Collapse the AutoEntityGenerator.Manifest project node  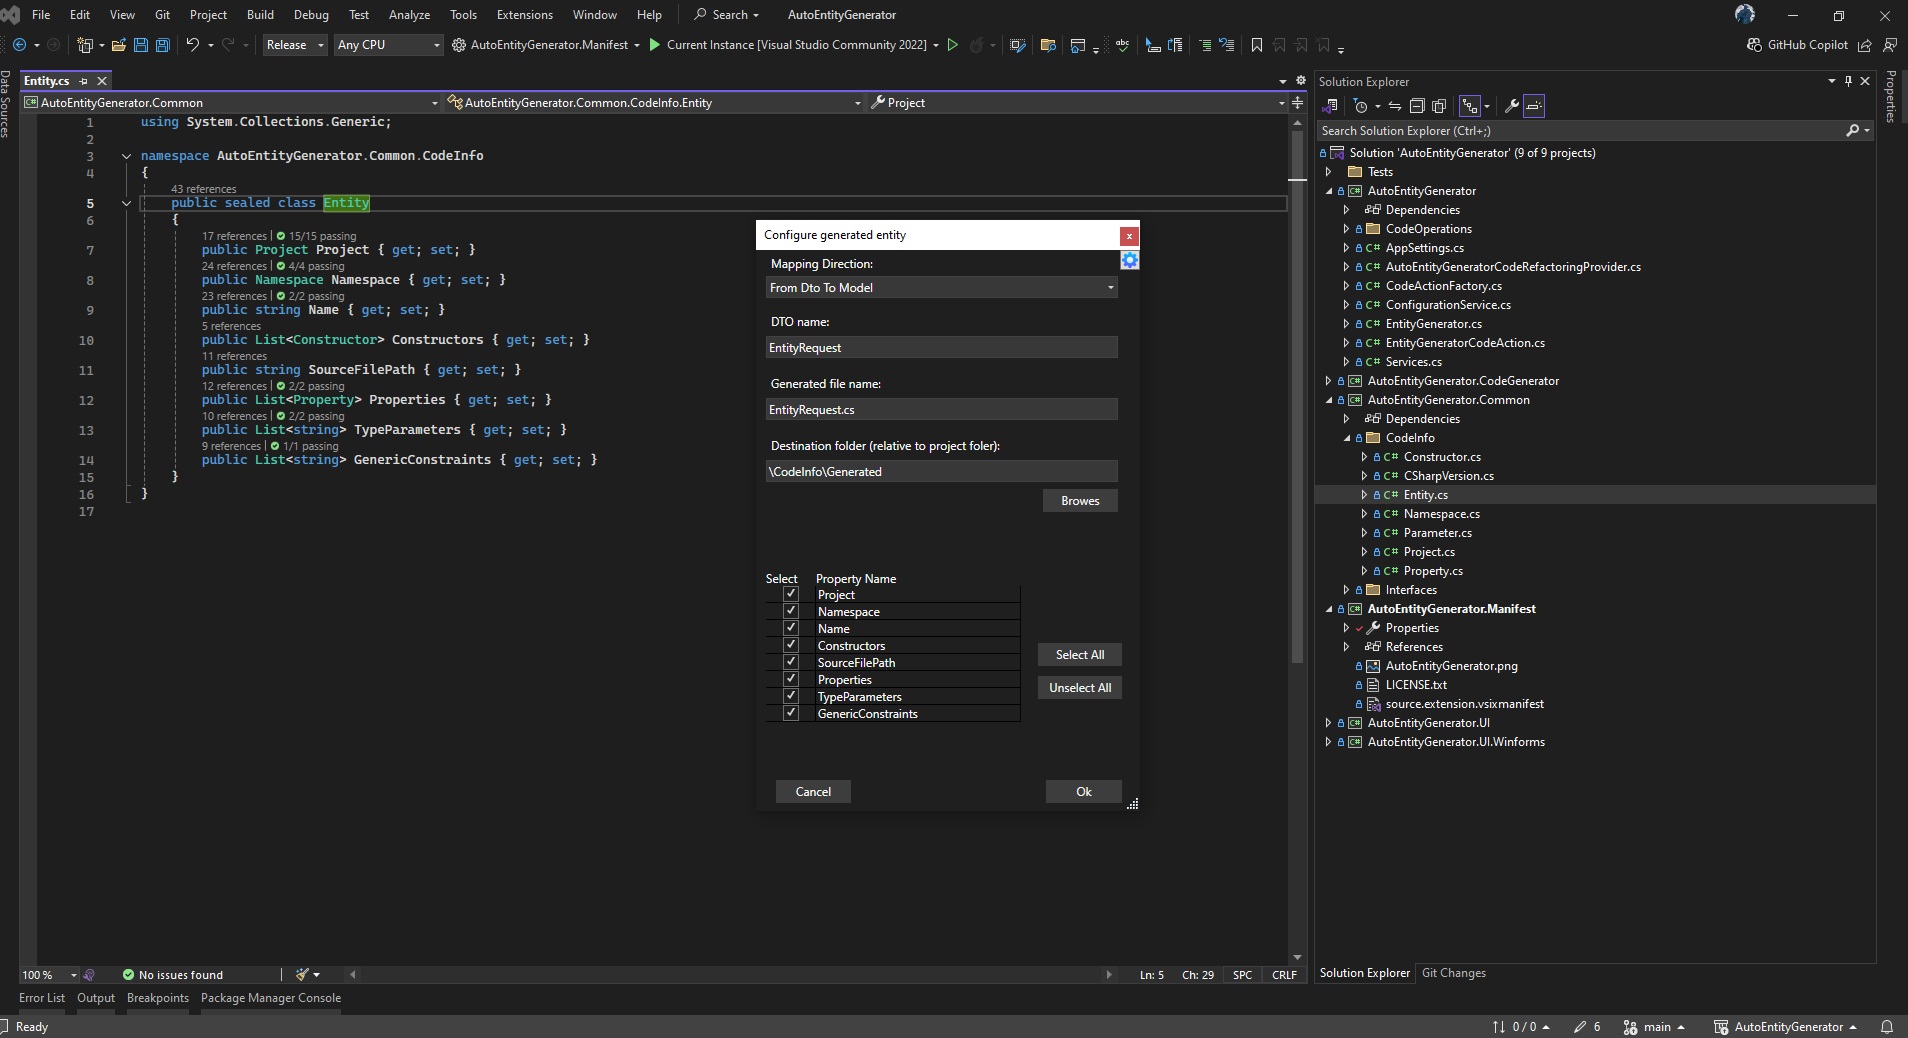1329,609
